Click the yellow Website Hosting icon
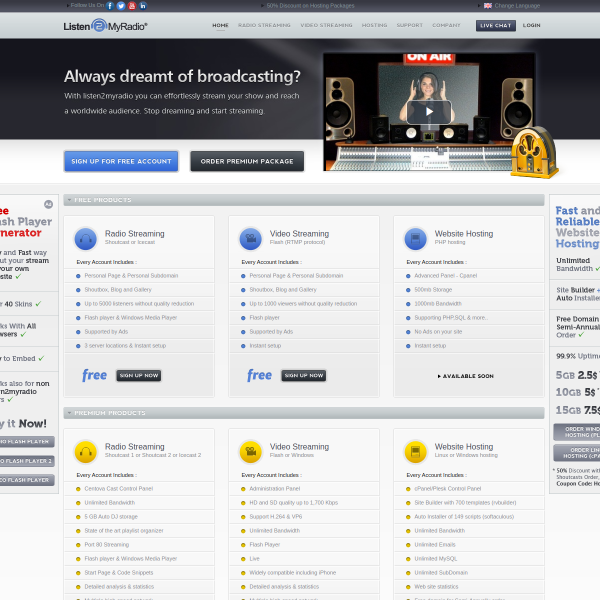 coord(416,452)
